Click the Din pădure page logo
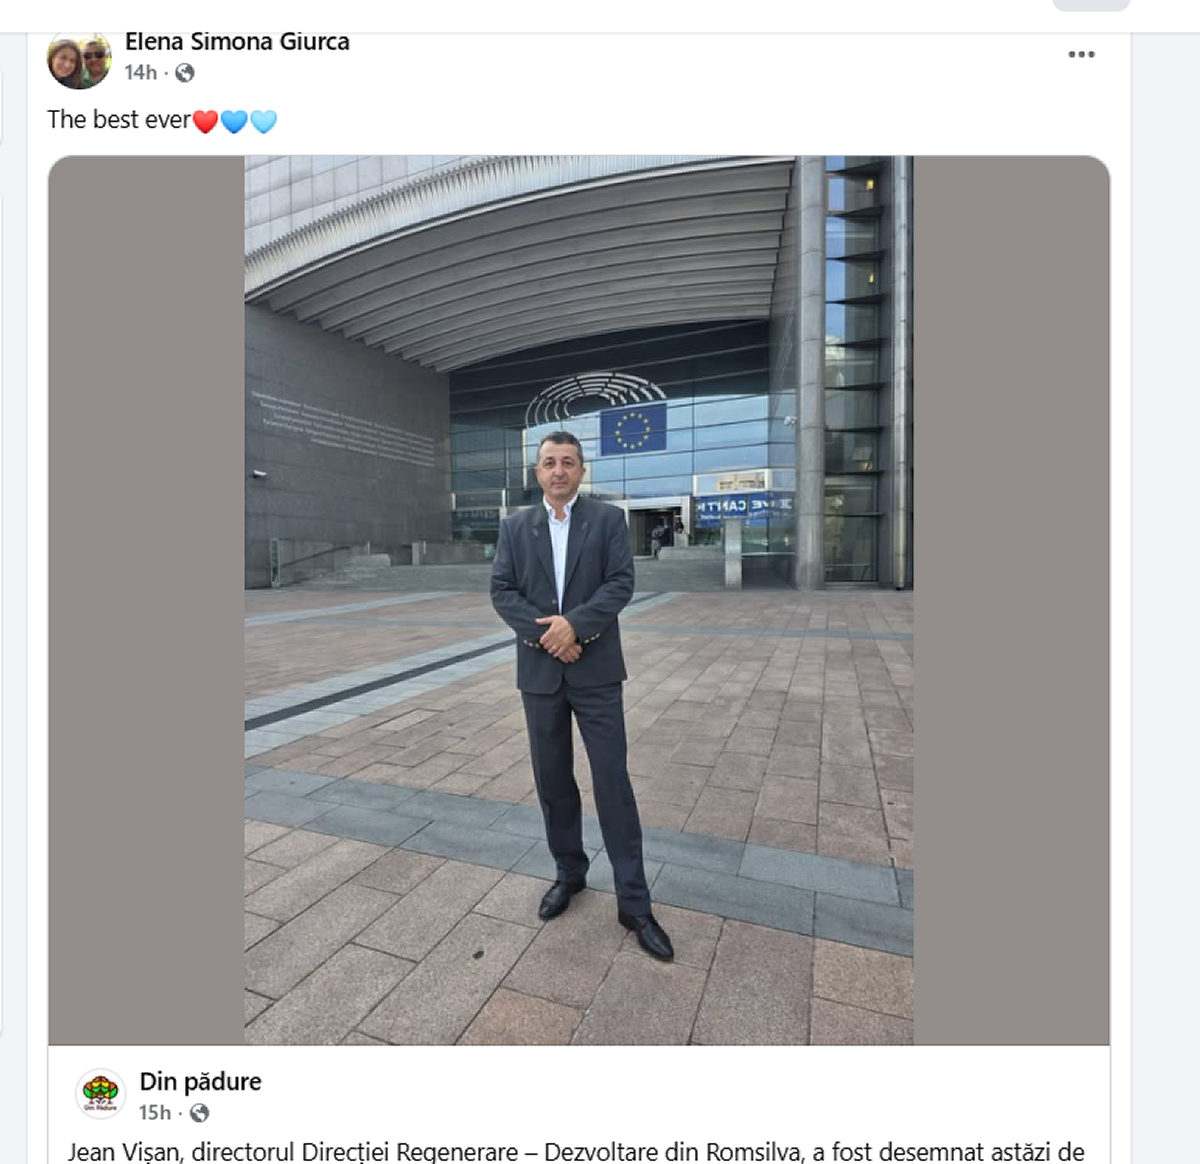 tap(100, 1093)
